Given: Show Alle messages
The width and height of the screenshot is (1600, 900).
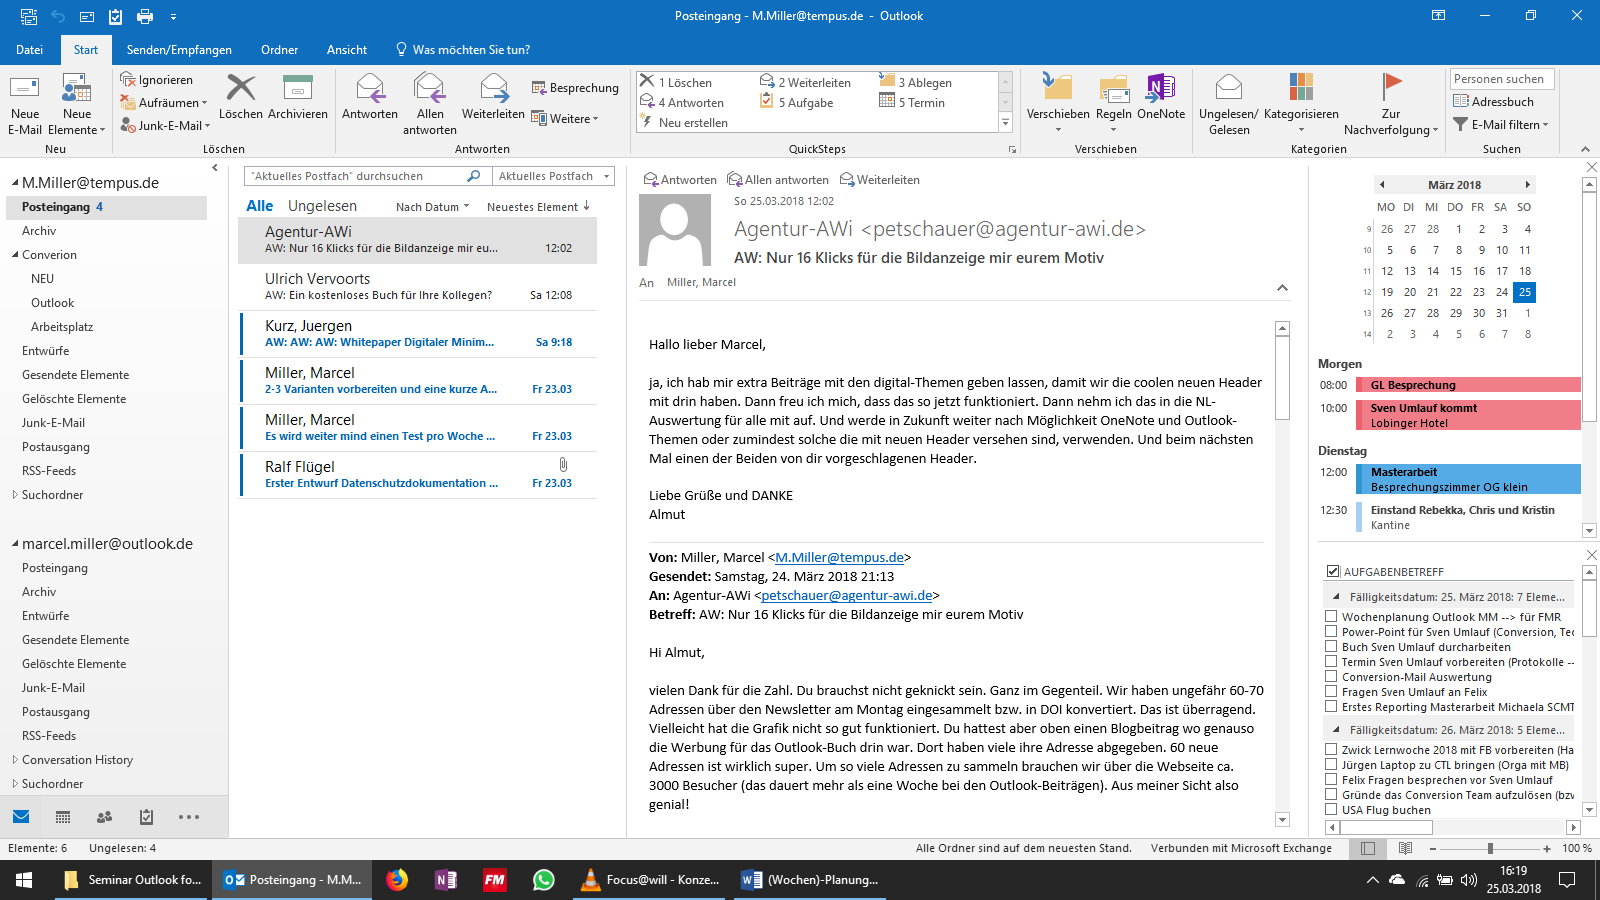Looking at the screenshot, I should 260,206.
